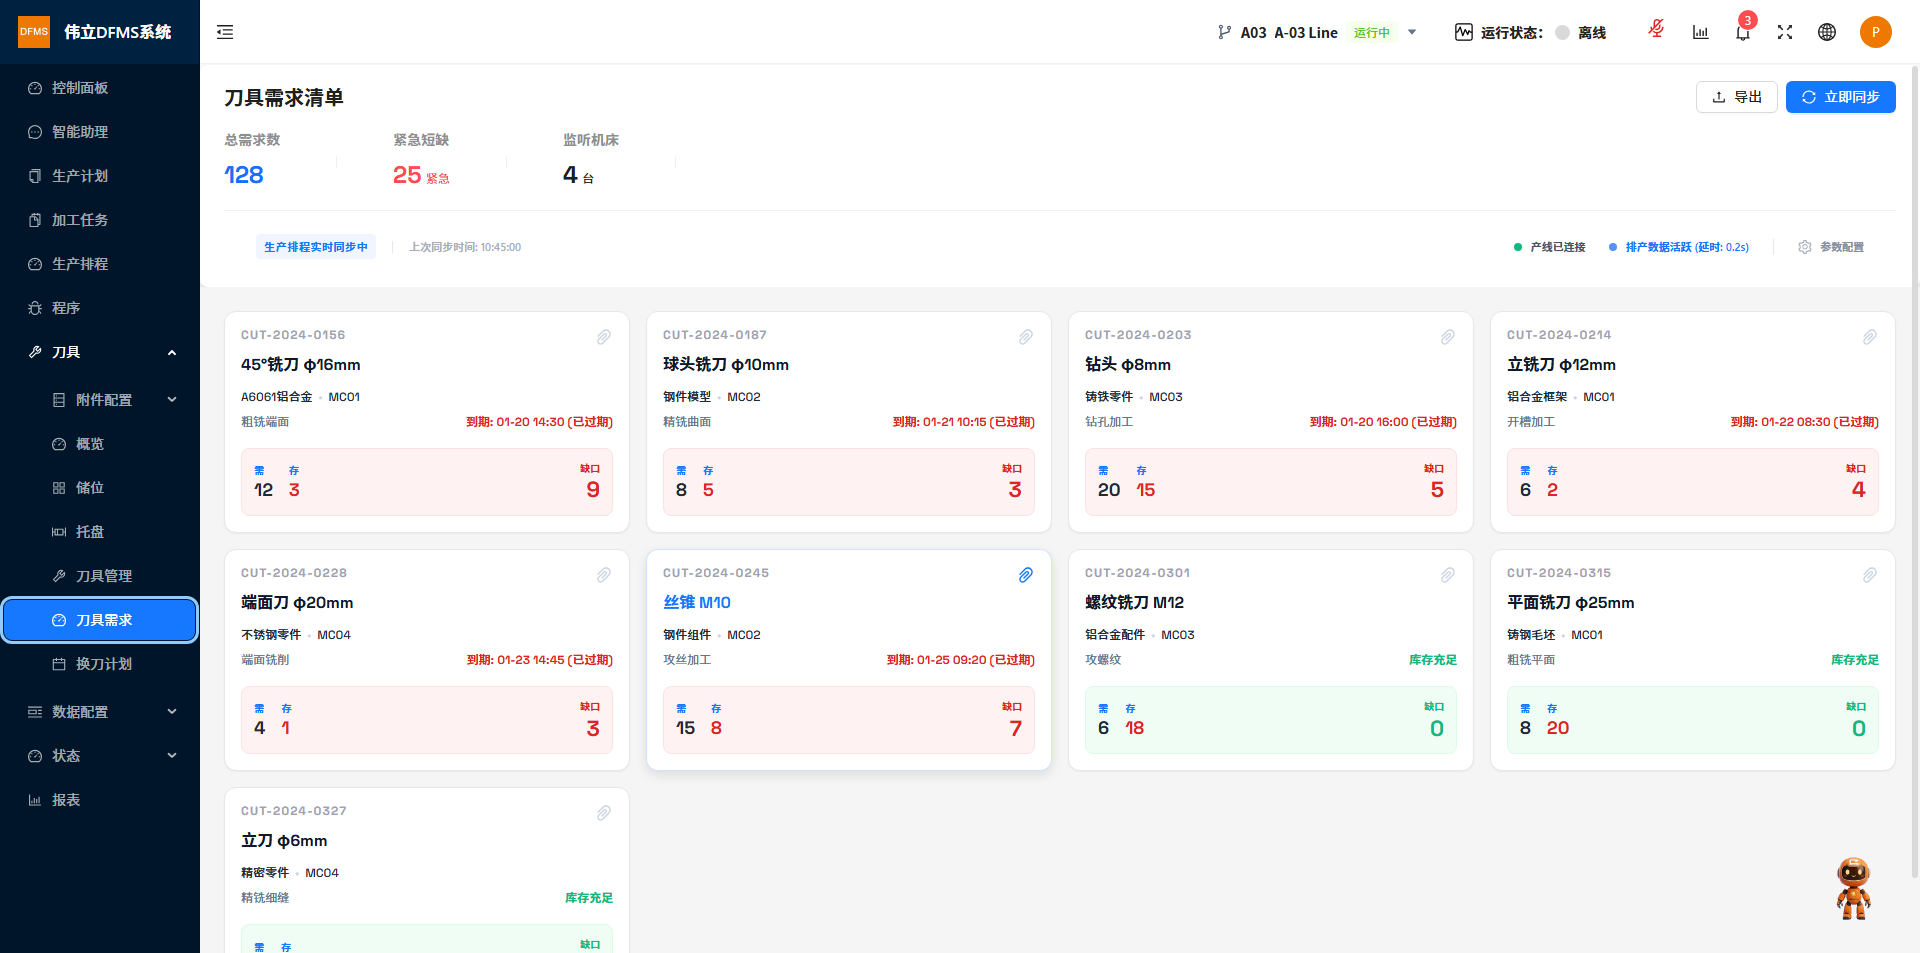The width and height of the screenshot is (1920, 953).
Task: Select 托盘 under 刀具
Action: click(x=100, y=532)
